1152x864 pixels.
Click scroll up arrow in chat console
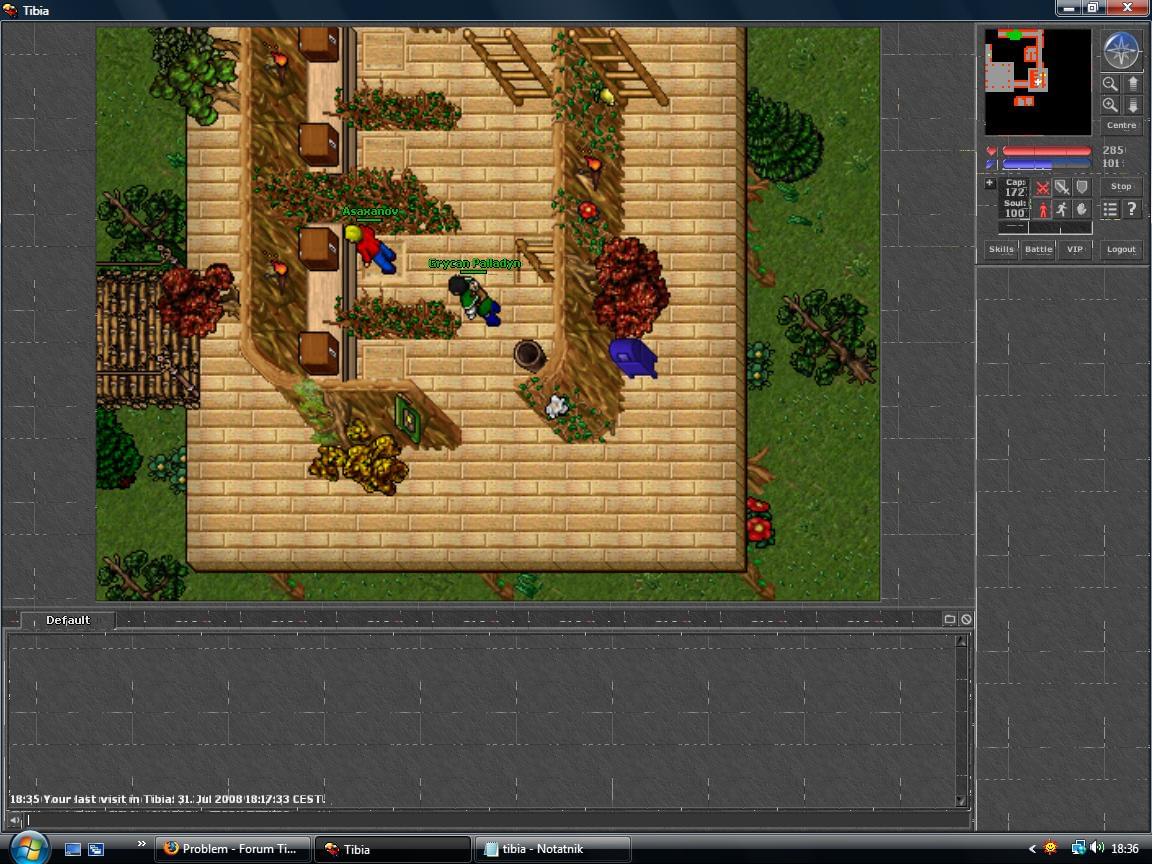[x=961, y=641]
